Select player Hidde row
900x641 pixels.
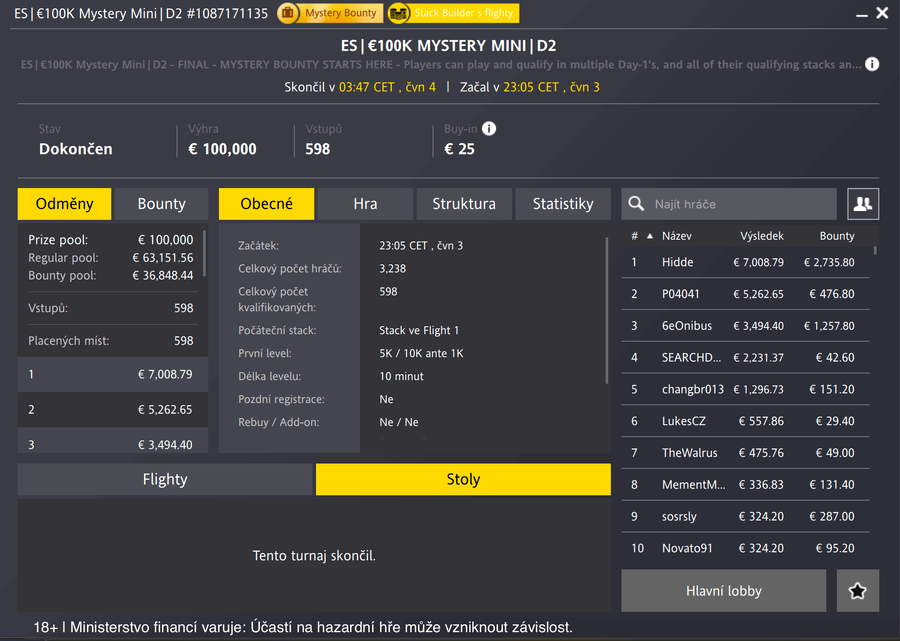[745, 262]
